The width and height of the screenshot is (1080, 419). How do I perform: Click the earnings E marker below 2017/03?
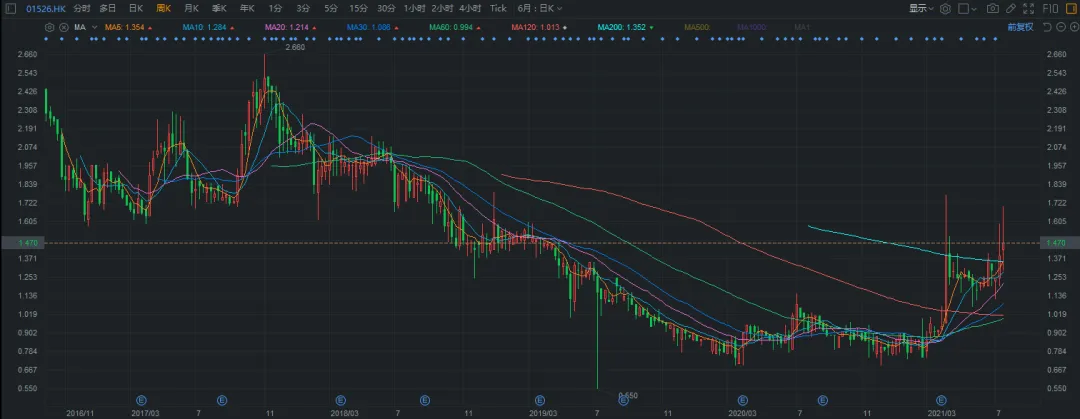pos(141,399)
